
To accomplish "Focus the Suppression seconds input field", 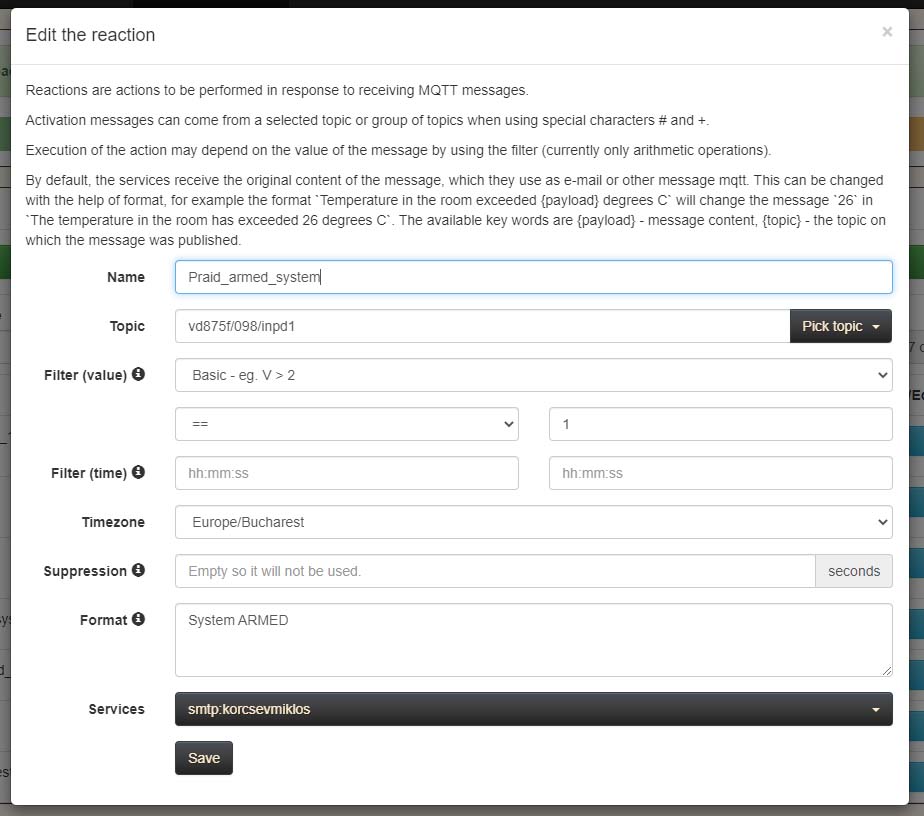I will coord(495,571).
